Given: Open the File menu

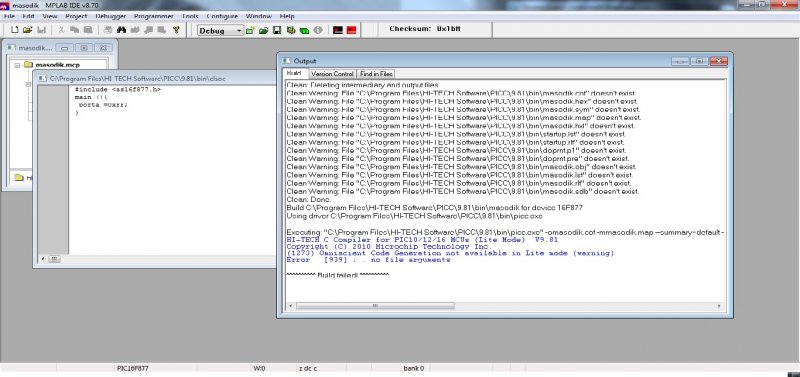Looking at the screenshot, I should point(10,16).
